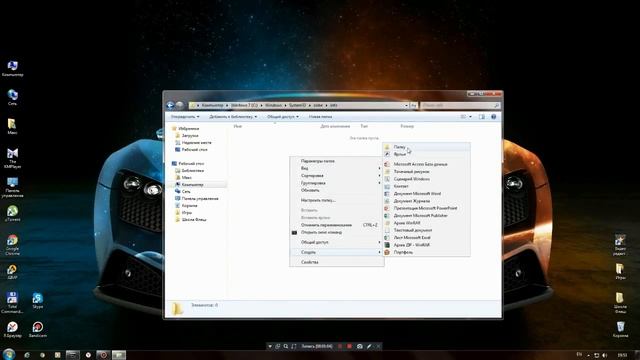Choose Открыть окно команд menu entry
Screen dimensions: 640x360
point(336,232)
